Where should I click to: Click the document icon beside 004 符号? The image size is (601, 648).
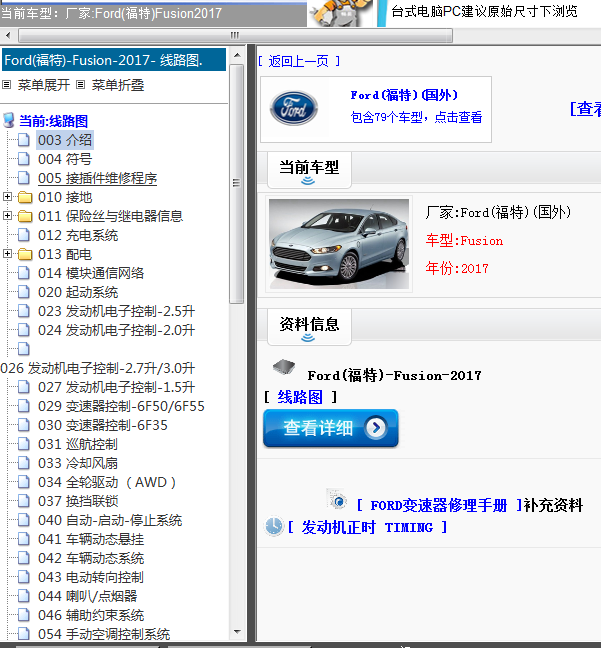tap(24, 159)
